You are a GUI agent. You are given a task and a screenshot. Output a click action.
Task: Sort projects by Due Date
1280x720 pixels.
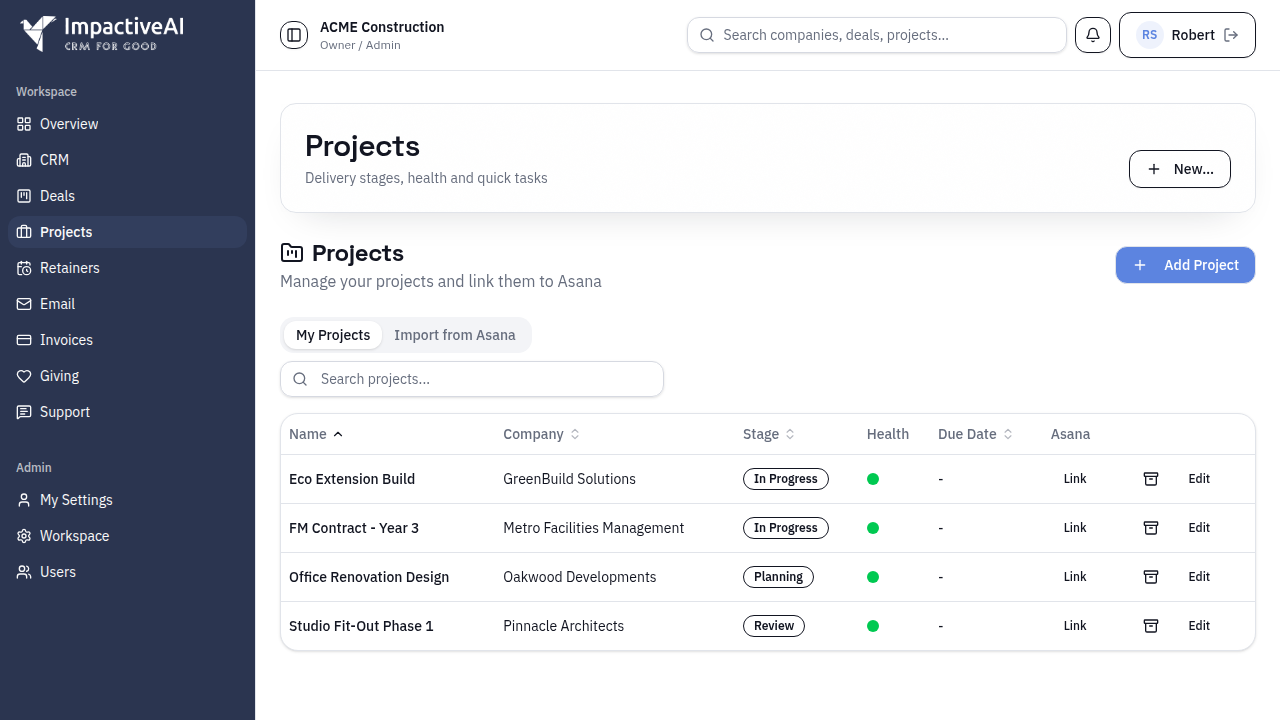[x=1006, y=434]
